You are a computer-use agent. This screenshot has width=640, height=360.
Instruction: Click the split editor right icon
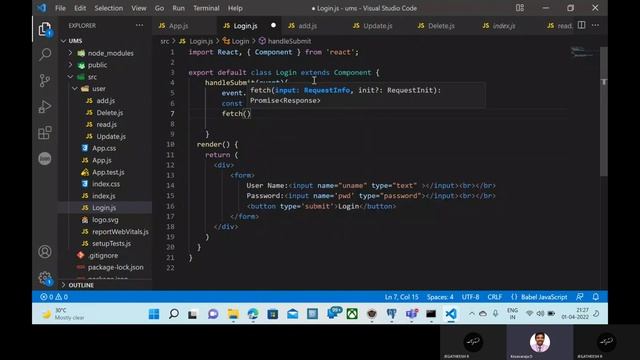point(581,25)
